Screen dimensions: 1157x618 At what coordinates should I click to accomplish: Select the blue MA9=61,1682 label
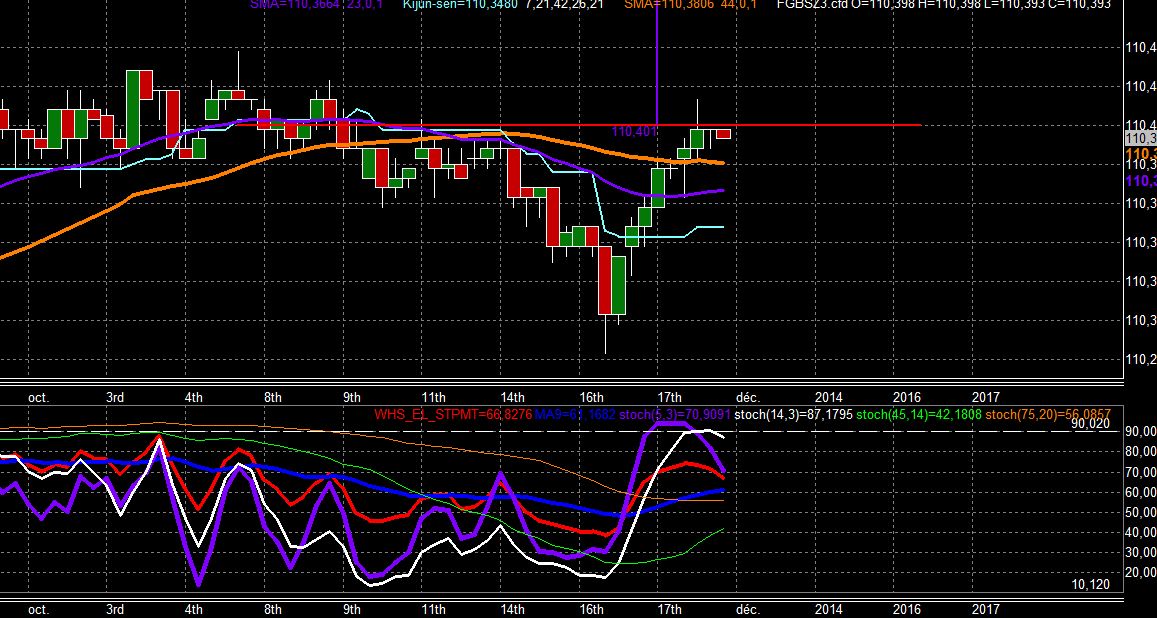(x=576, y=414)
